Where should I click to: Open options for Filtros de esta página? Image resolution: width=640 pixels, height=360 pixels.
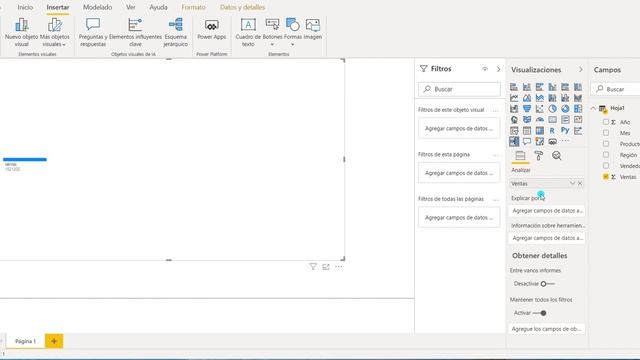pyautogui.click(x=496, y=155)
